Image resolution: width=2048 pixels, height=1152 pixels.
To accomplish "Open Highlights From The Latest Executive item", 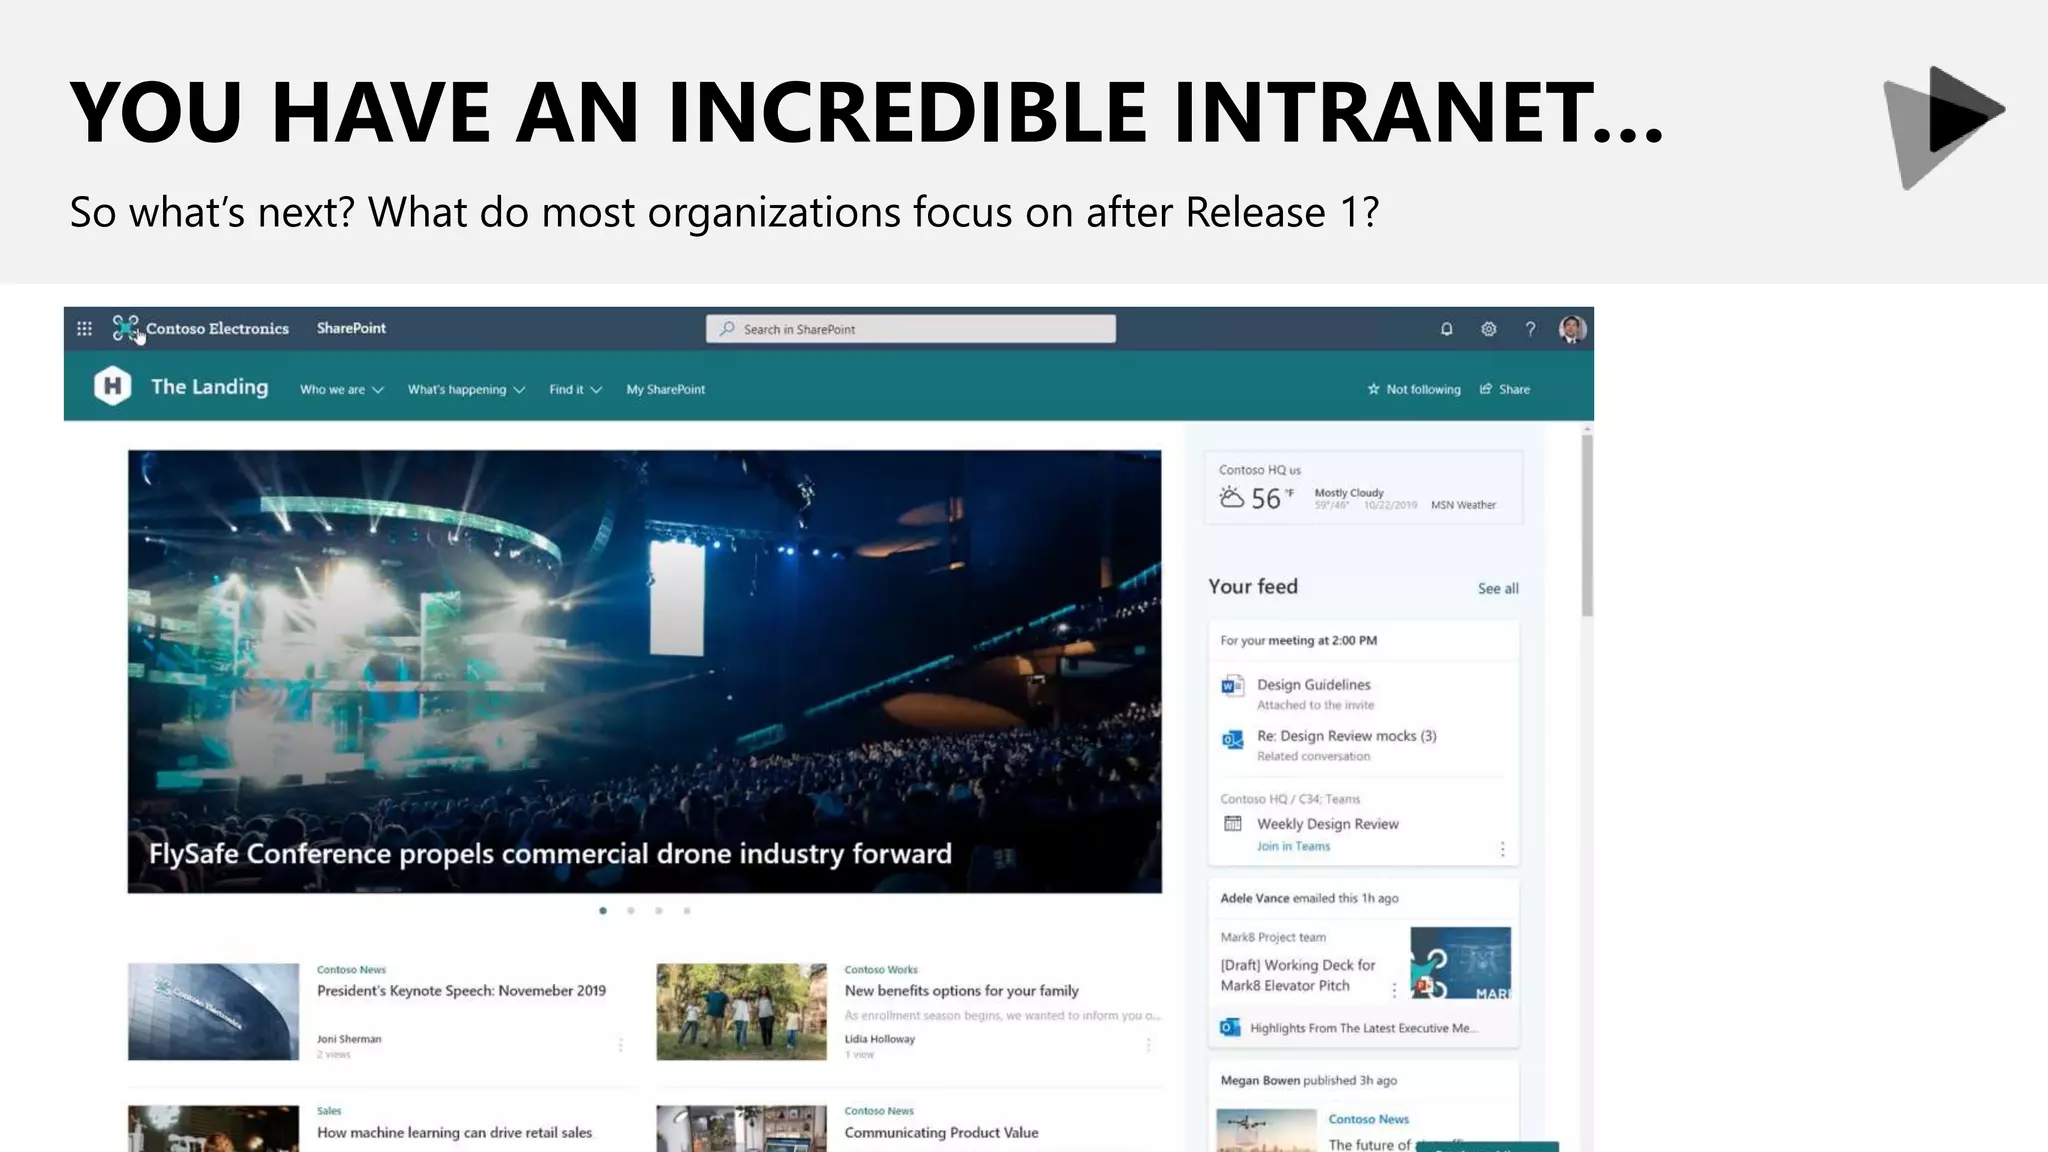I will pos(1364,1028).
